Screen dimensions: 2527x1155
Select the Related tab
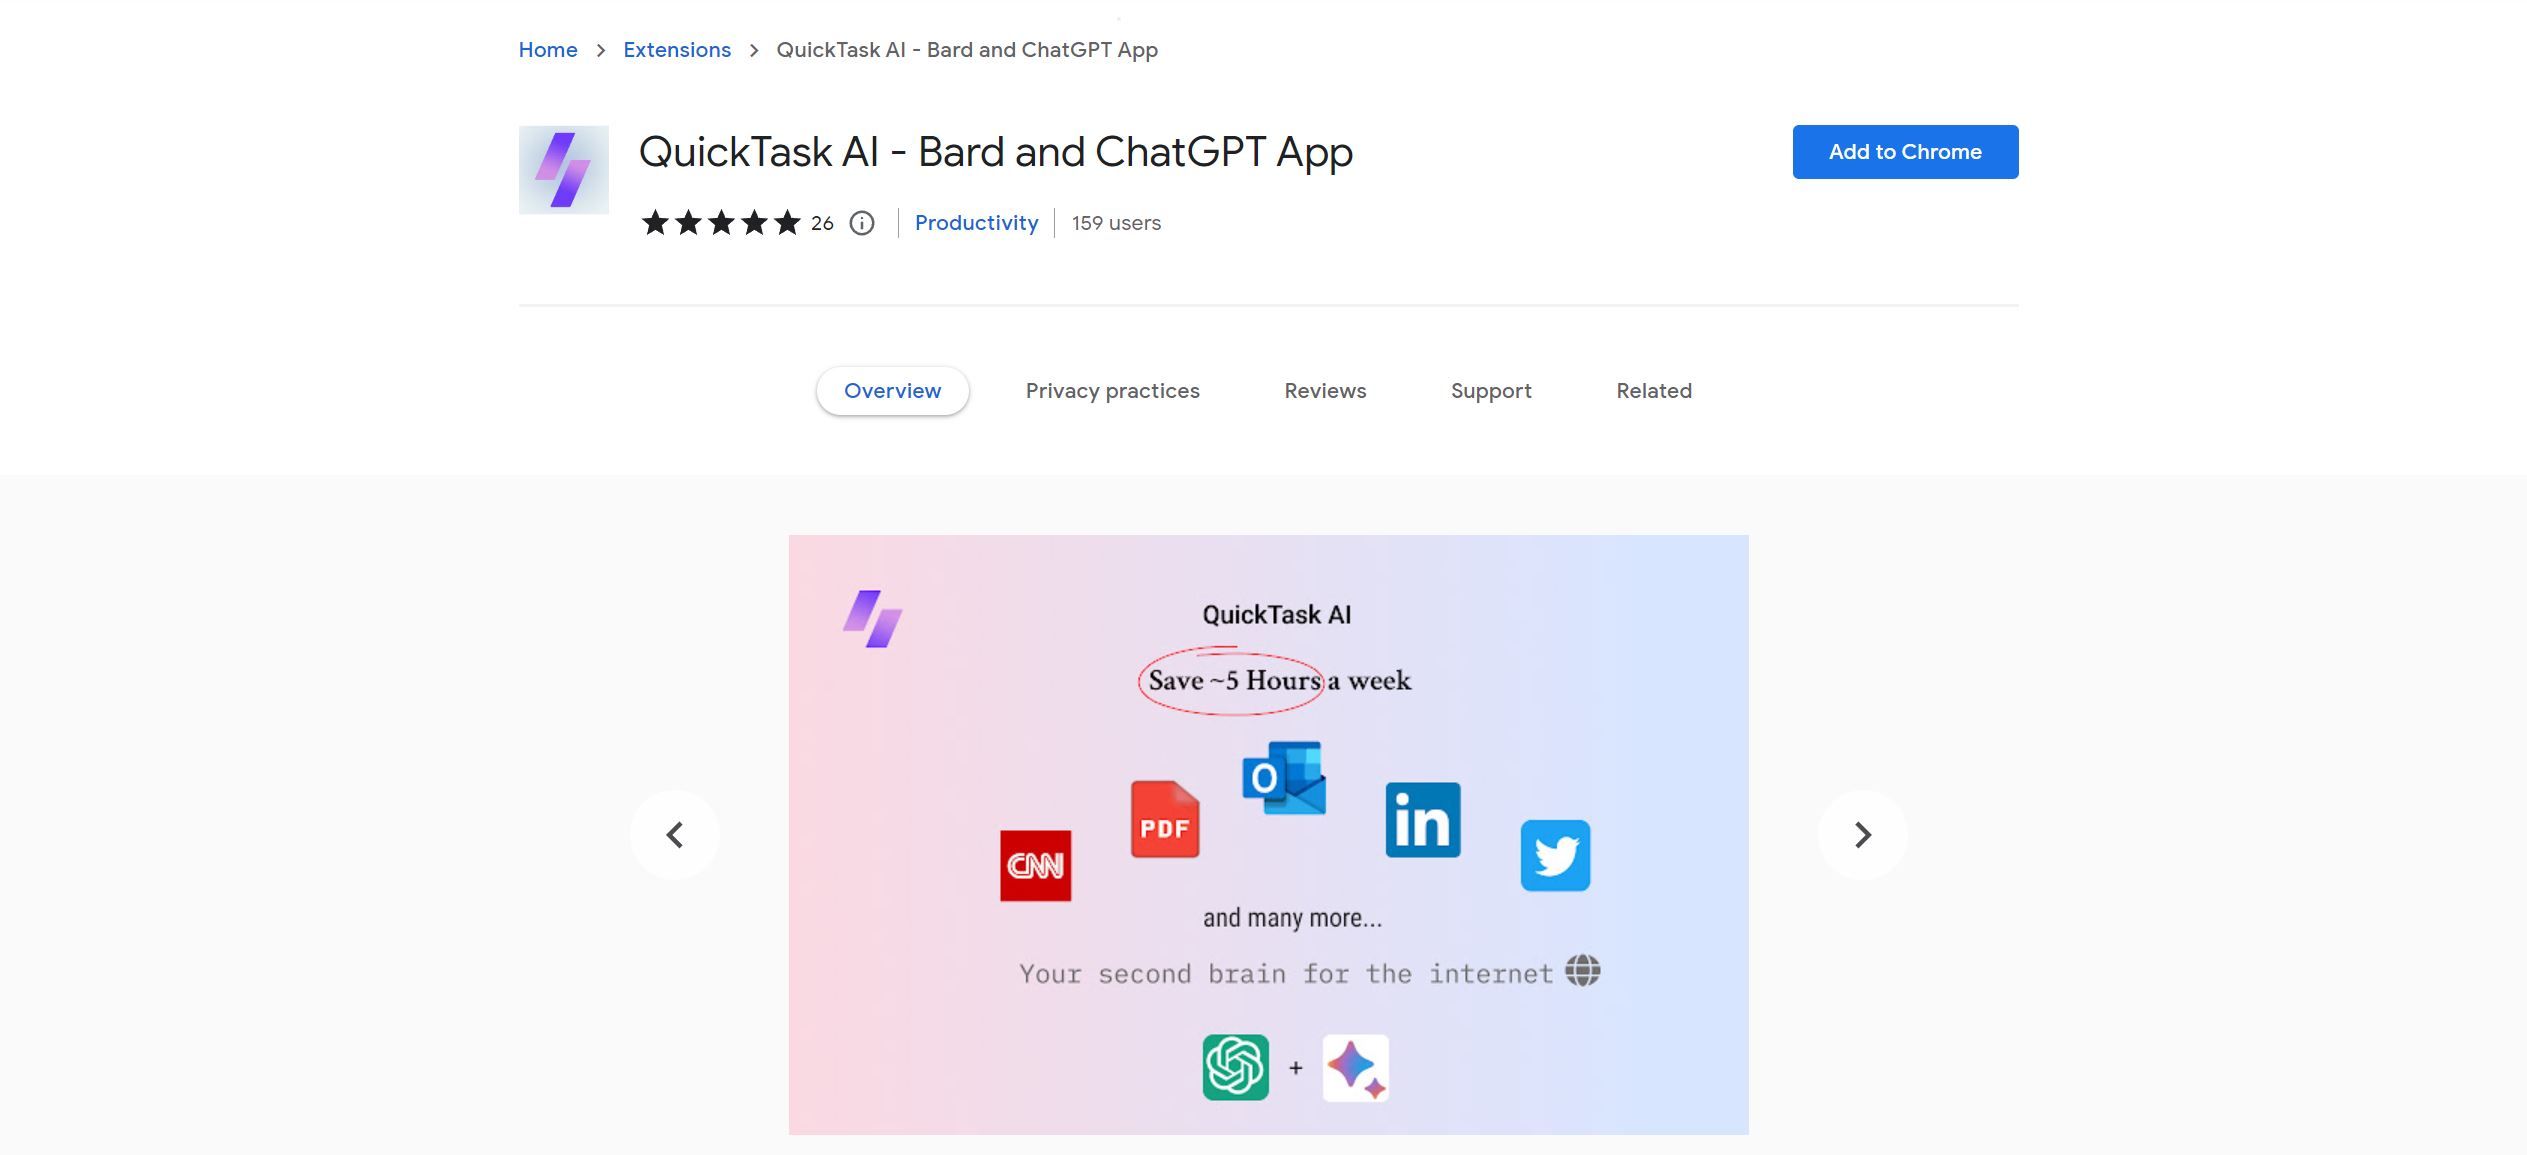(1653, 391)
